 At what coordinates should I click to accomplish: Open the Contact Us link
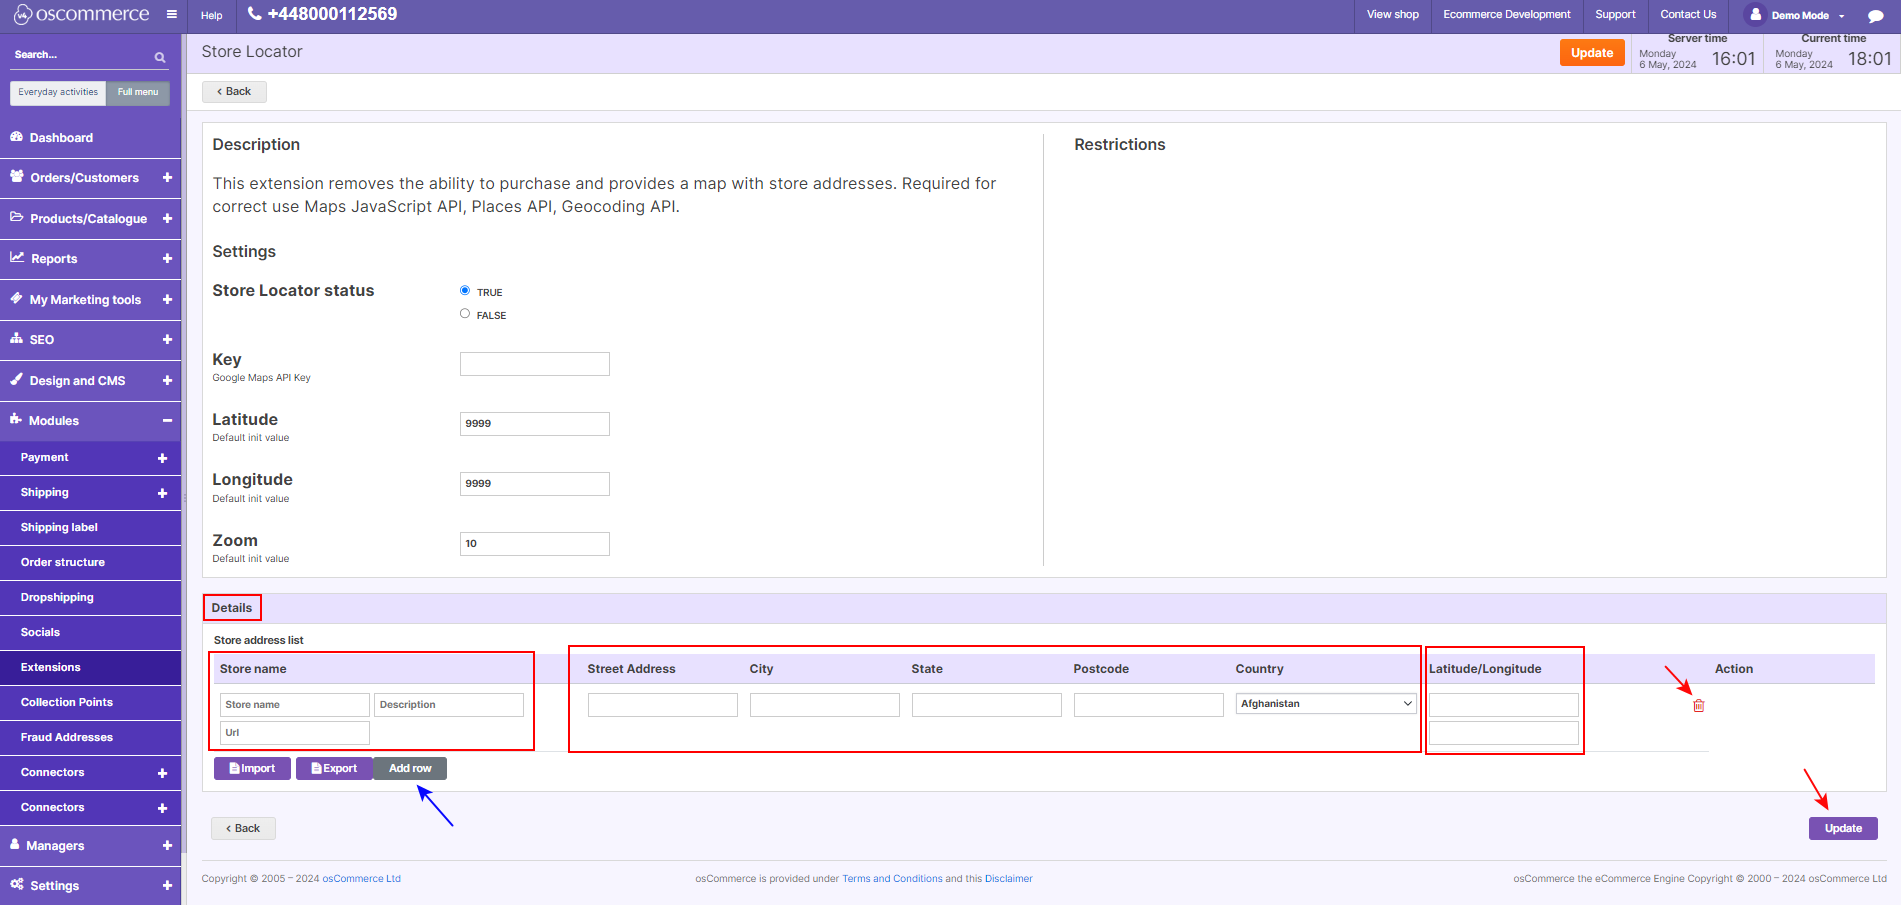click(x=1688, y=14)
